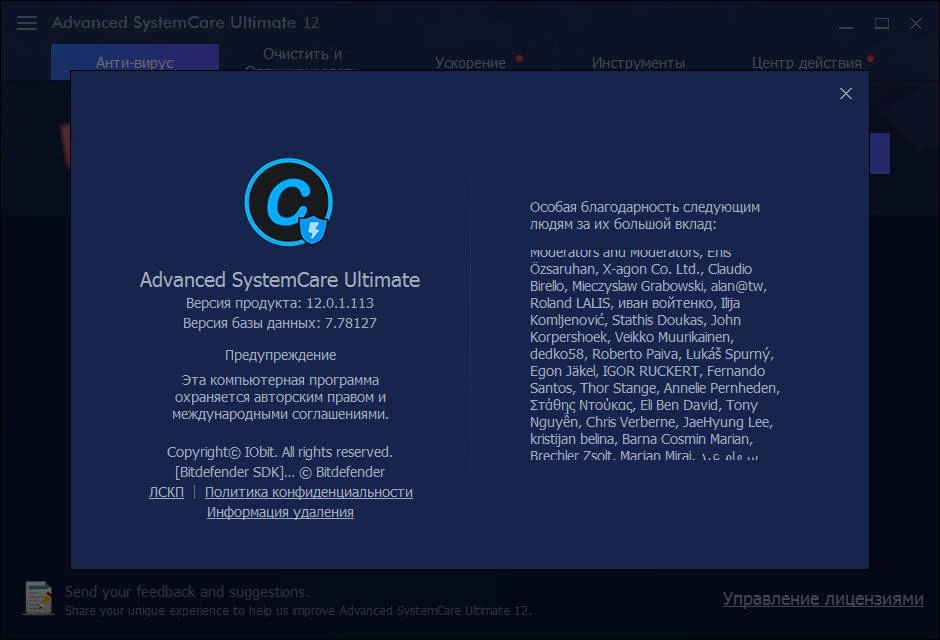Image resolution: width=940 pixels, height=640 pixels.
Task: Click the database version 7.78127 text
Action: pyautogui.click(x=280, y=323)
